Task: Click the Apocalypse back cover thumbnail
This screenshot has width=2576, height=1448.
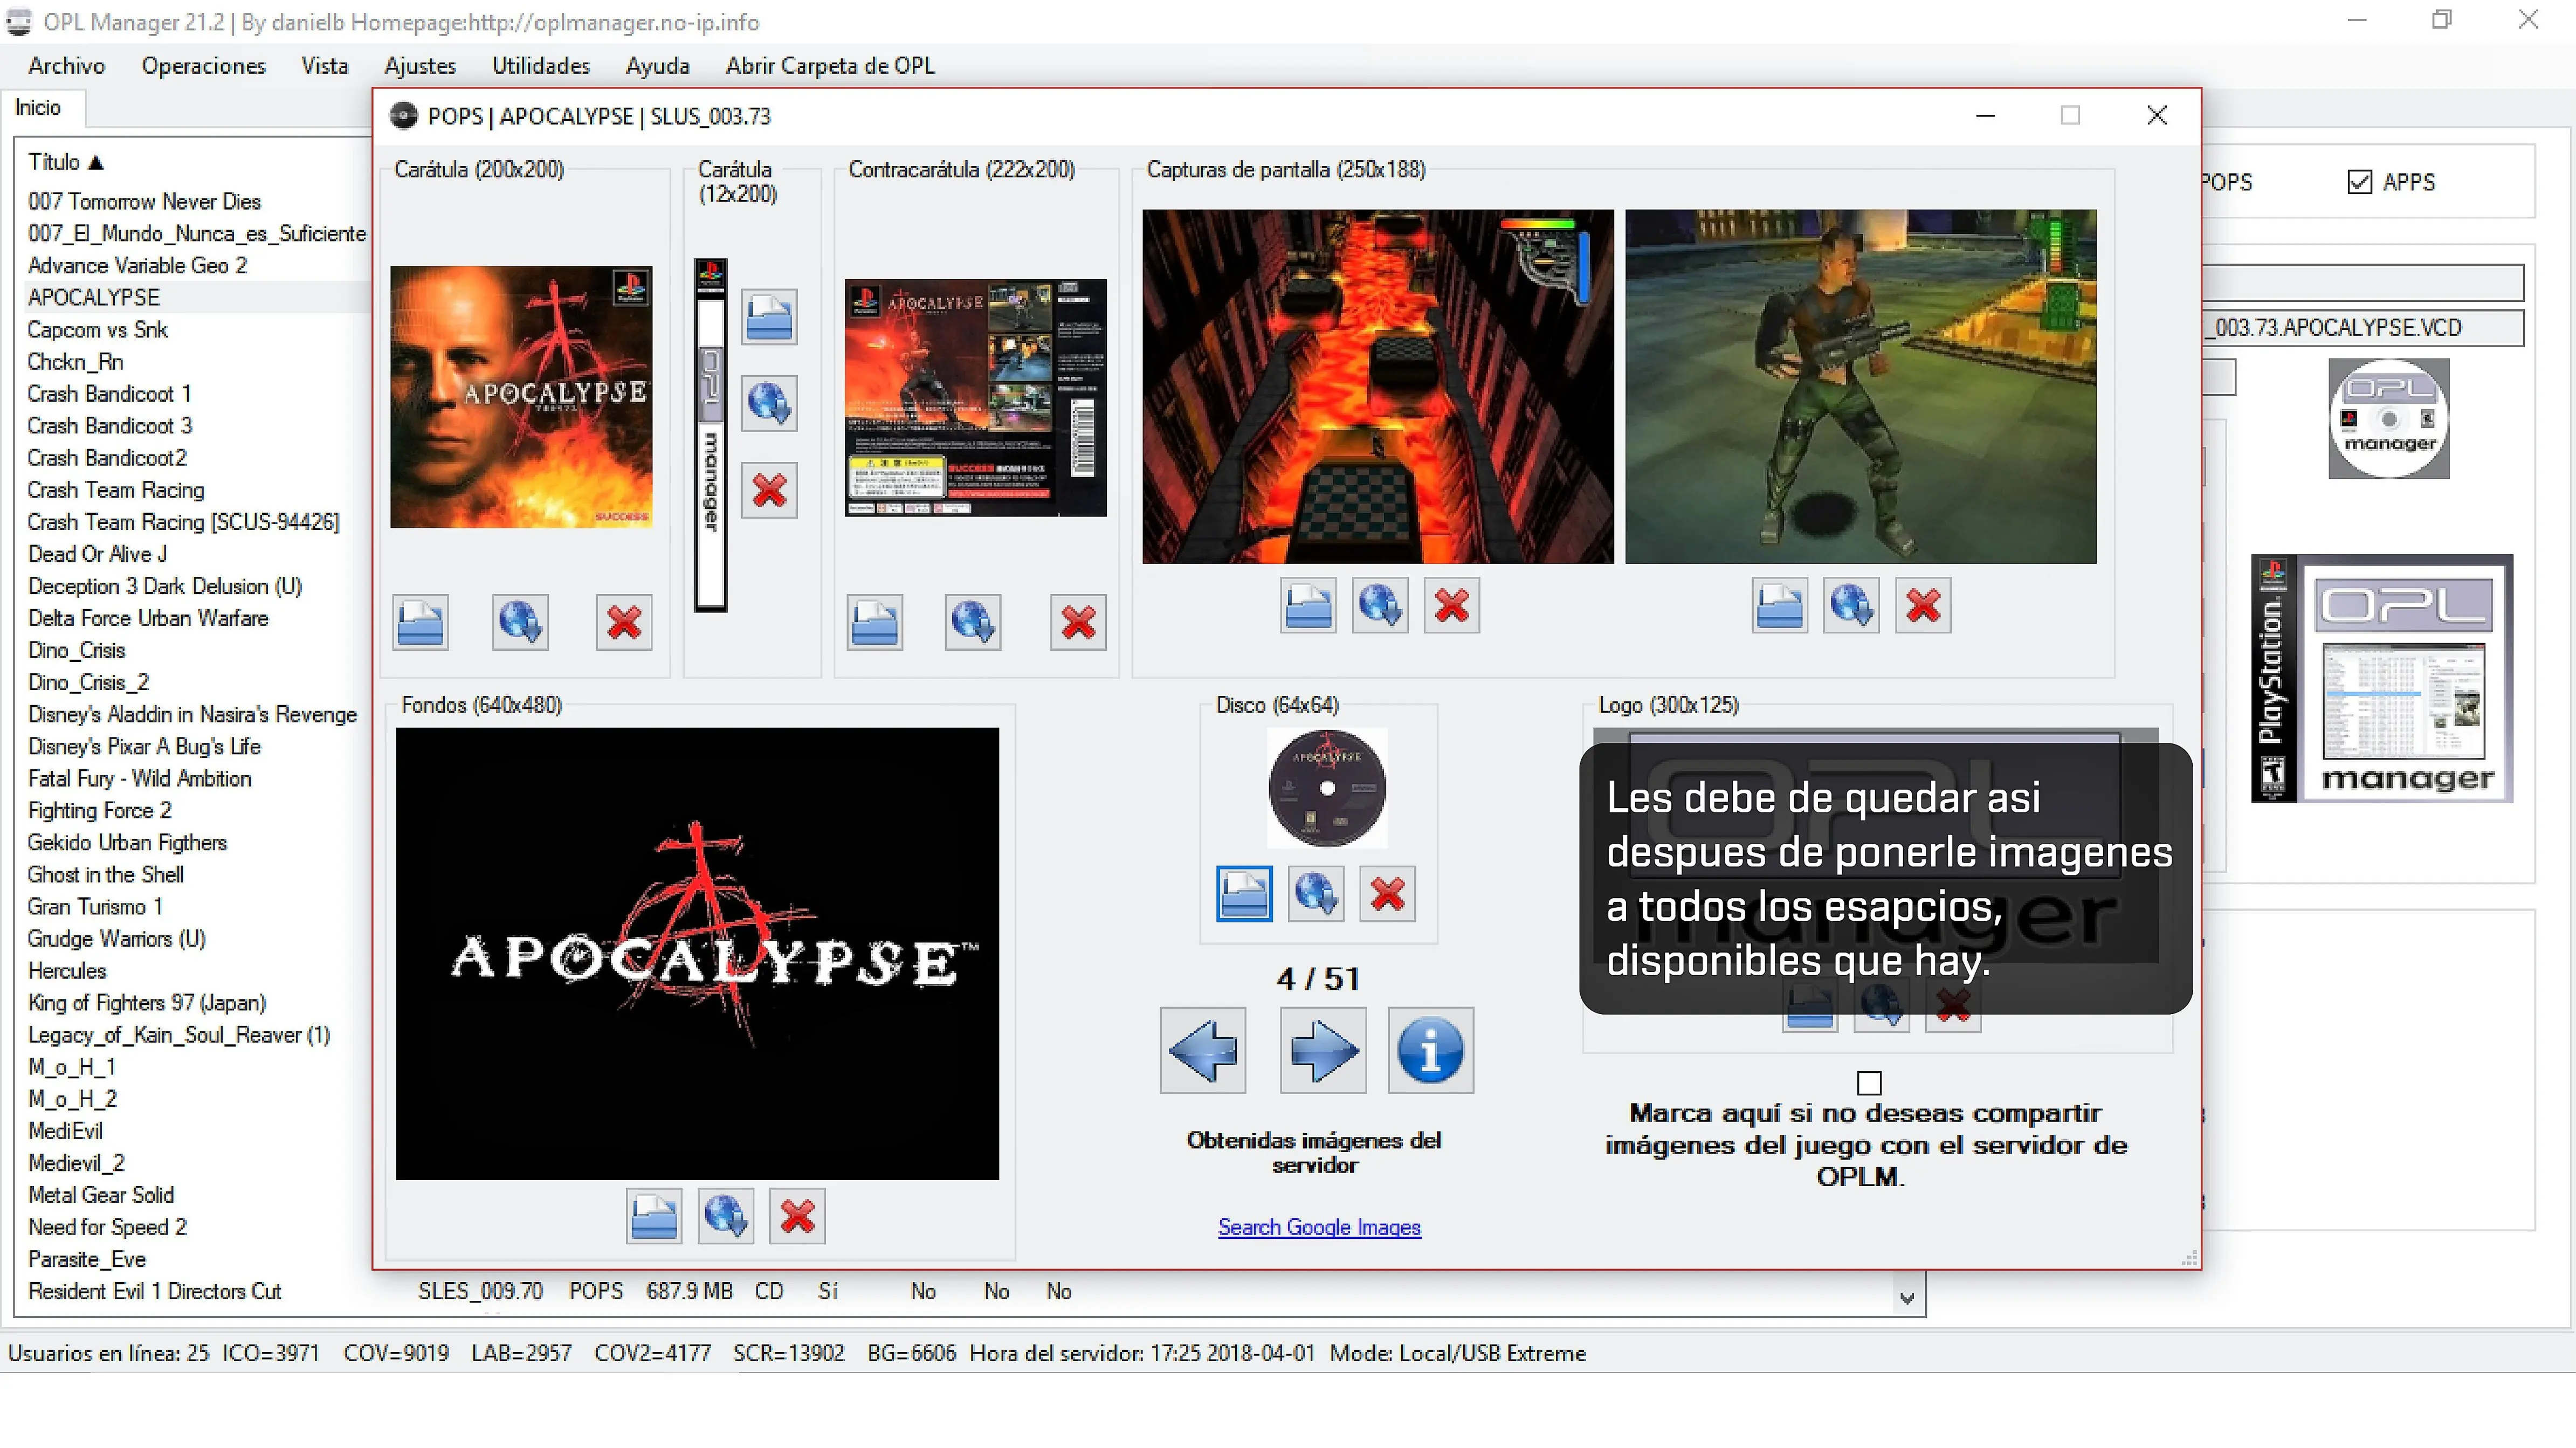Action: pyautogui.click(x=976, y=398)
